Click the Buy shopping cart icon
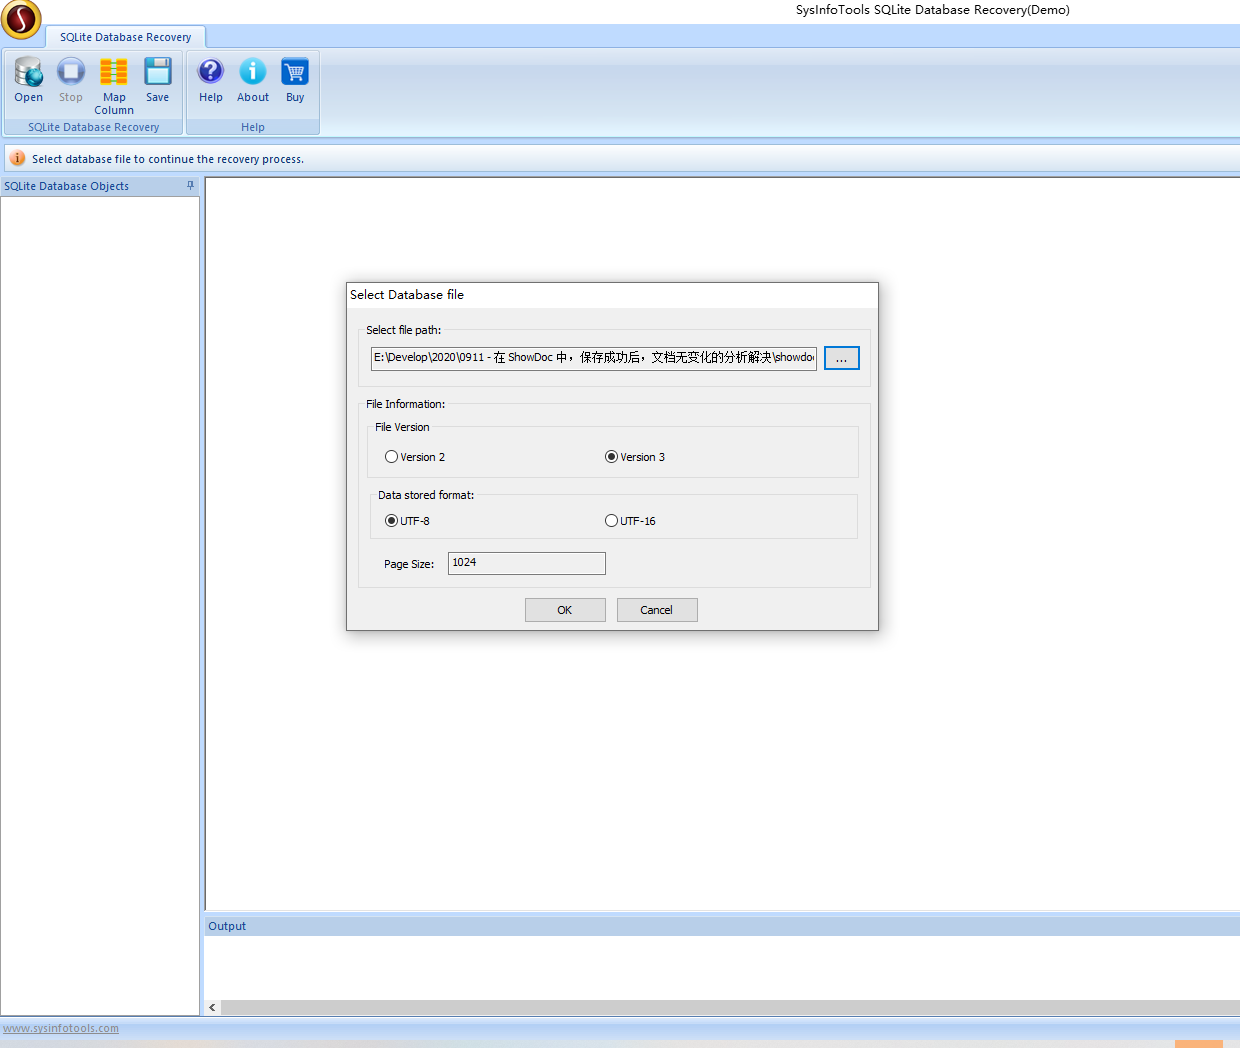Screen dimensions: 1240x1048 (x=295, y=80)
